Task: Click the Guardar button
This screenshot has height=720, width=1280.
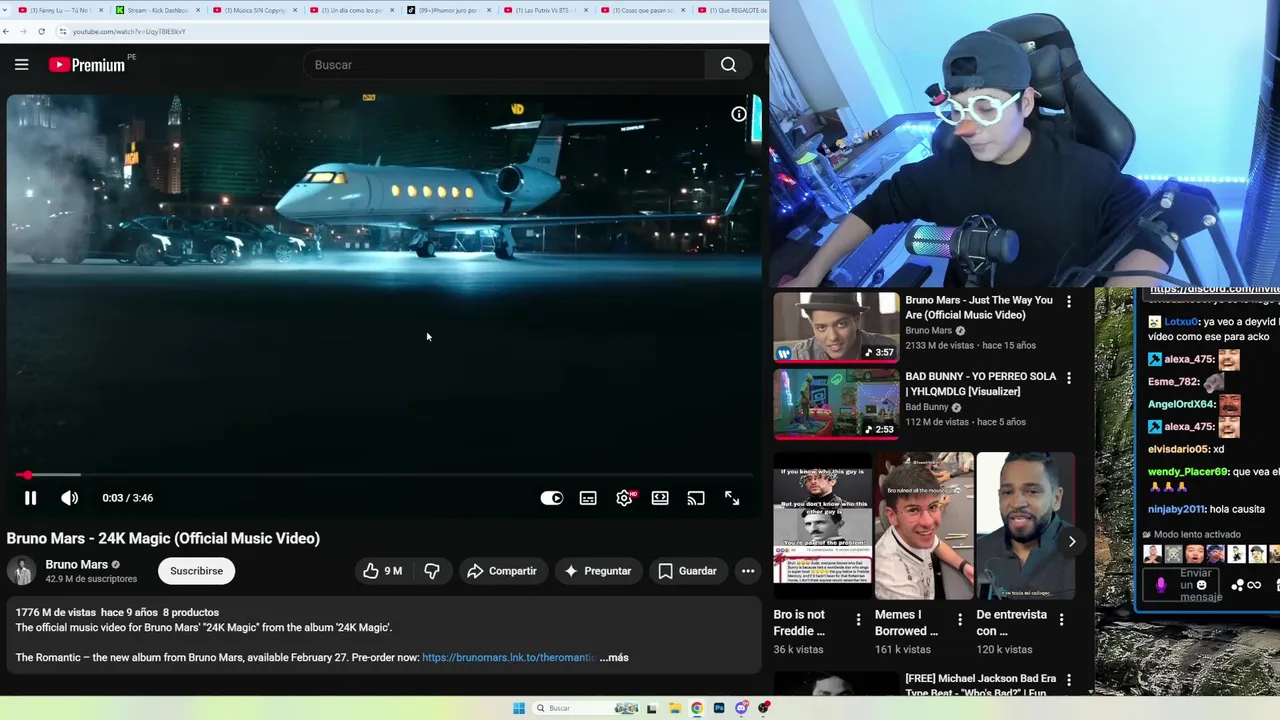Action: pyautogui.click(x=687, y=571)
